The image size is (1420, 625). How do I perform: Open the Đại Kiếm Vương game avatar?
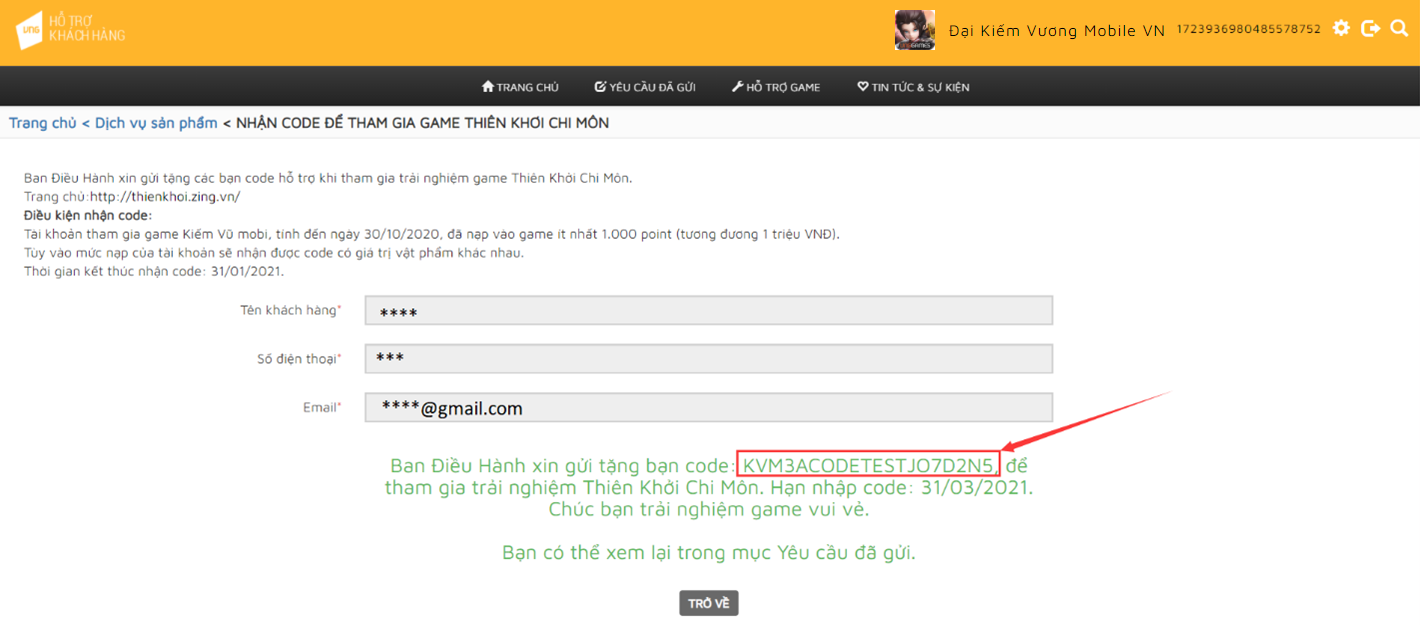coord(914,30)
